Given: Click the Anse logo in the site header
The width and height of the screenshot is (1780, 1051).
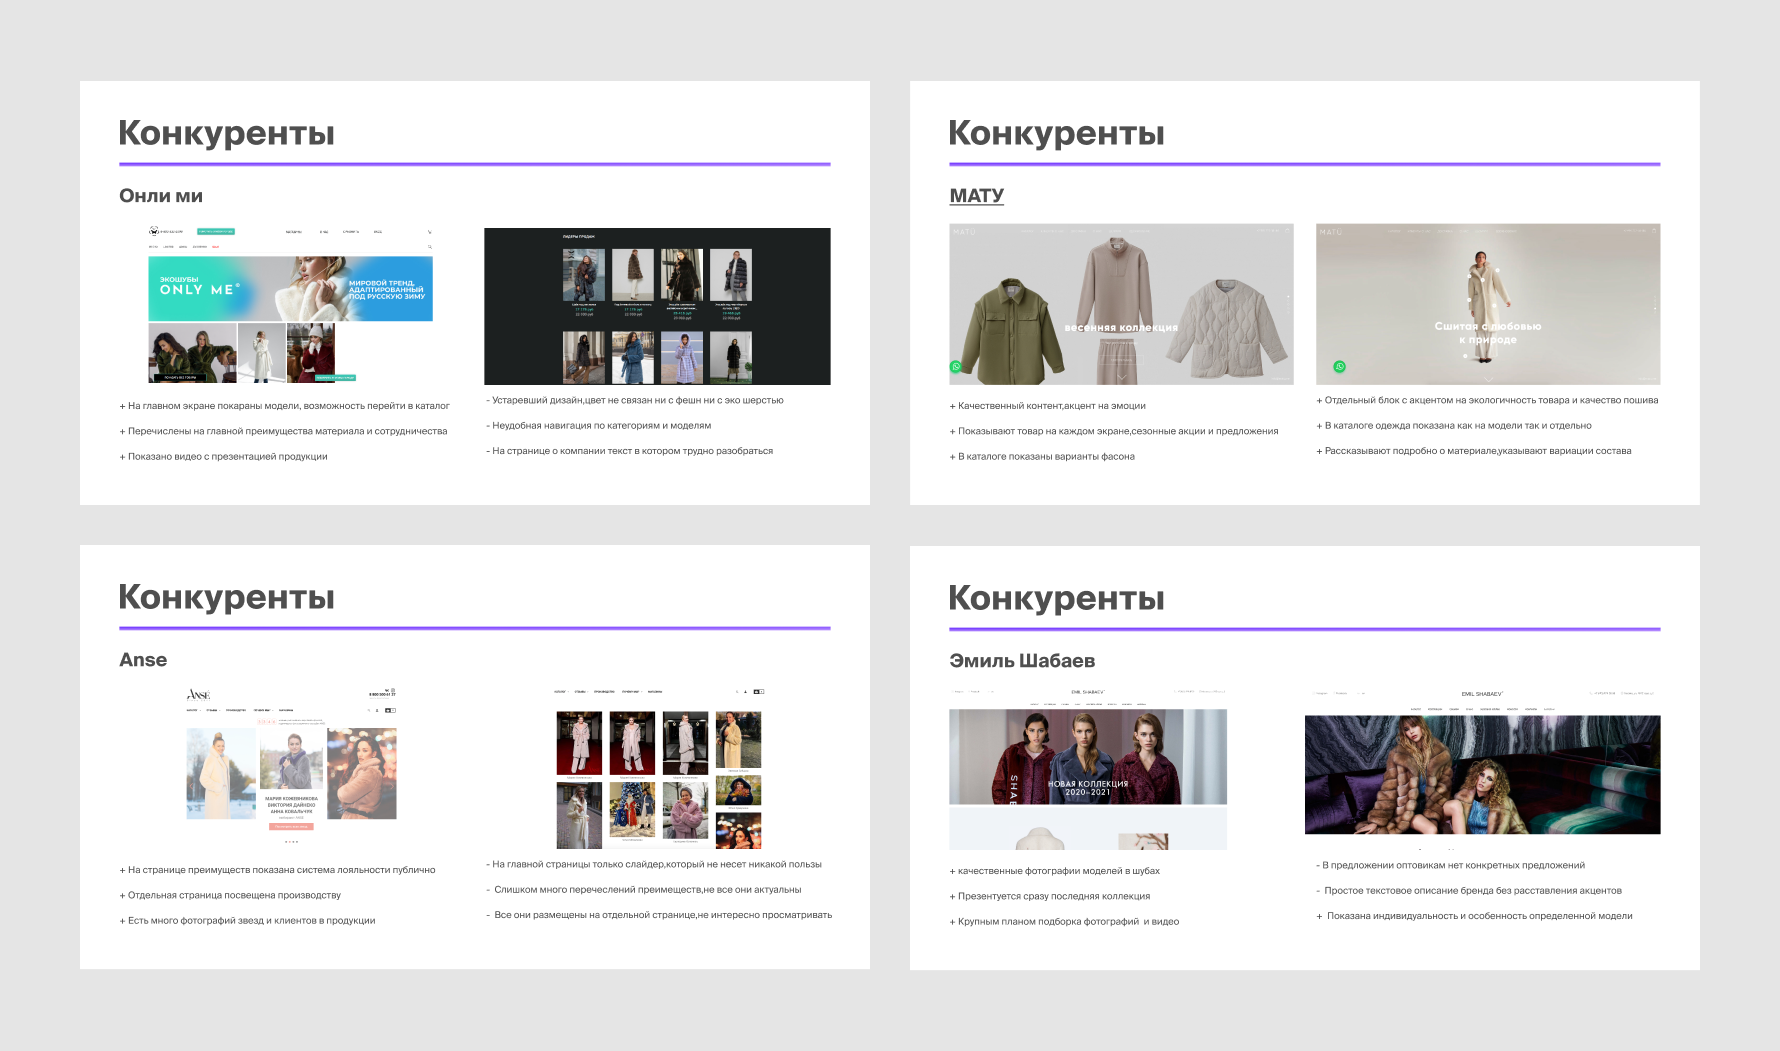Looking at the screenshot, I should pos(198,694).
